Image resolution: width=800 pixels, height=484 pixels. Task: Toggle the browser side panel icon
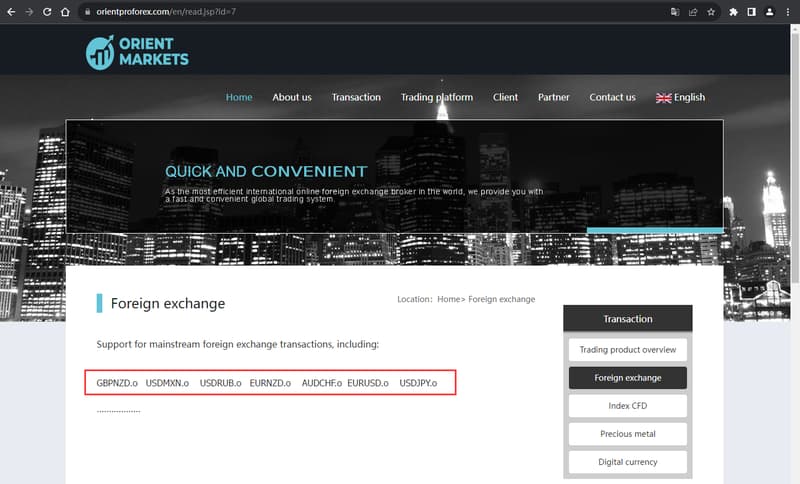[752, 12]
